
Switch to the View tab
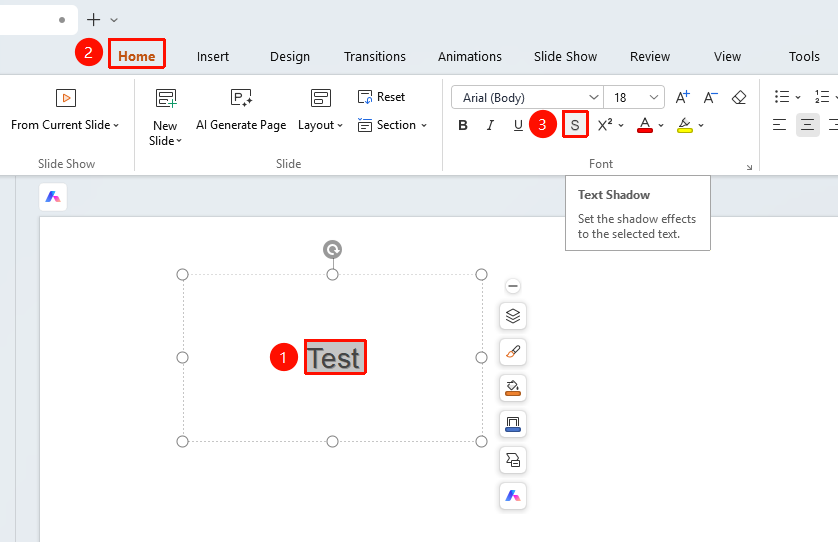pyautogui.click(x=727, y=56)
